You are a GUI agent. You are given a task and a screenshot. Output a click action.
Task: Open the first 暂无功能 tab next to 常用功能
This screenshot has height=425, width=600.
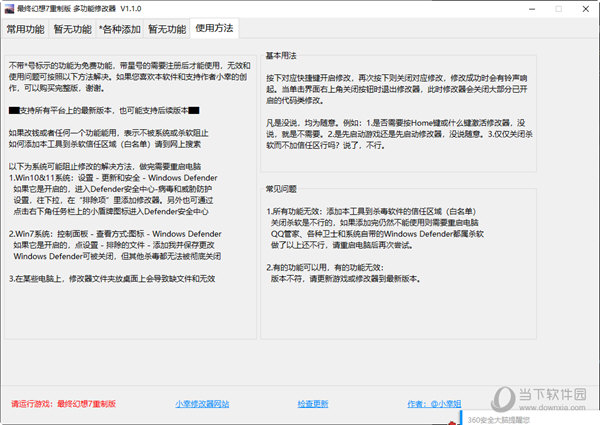pos(72,29)
